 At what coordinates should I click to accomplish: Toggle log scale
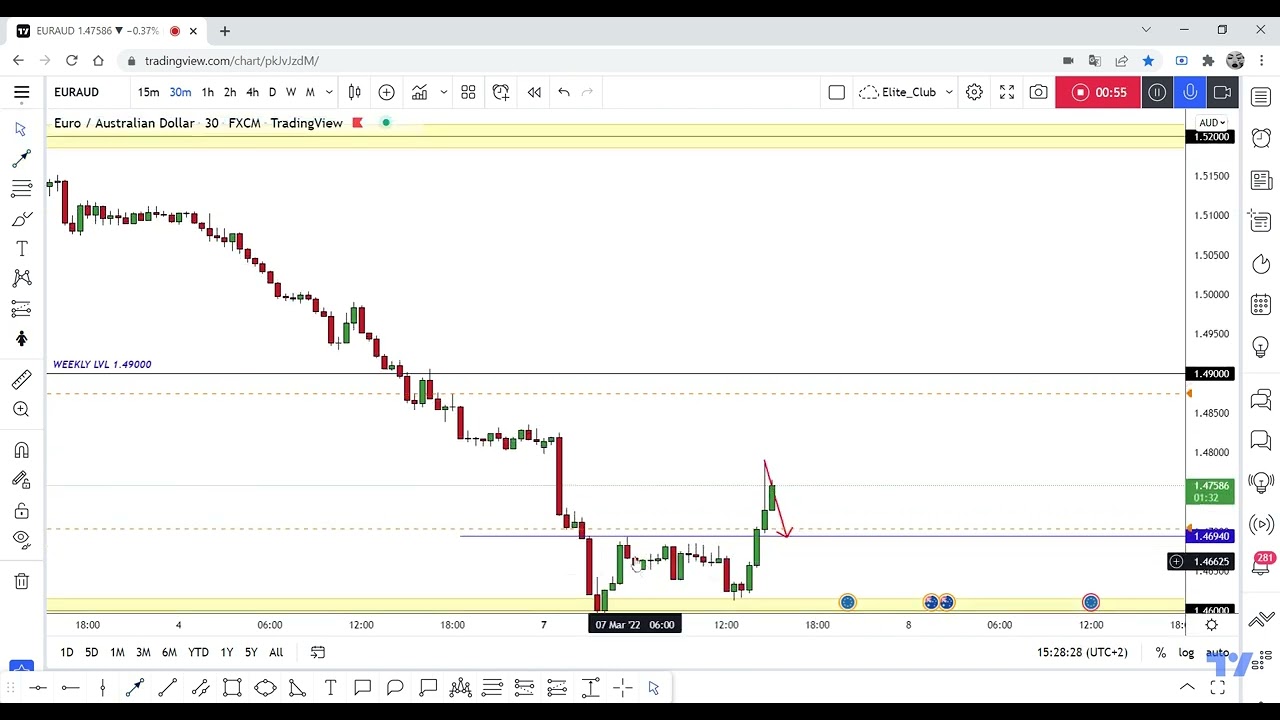point(1186,652)
